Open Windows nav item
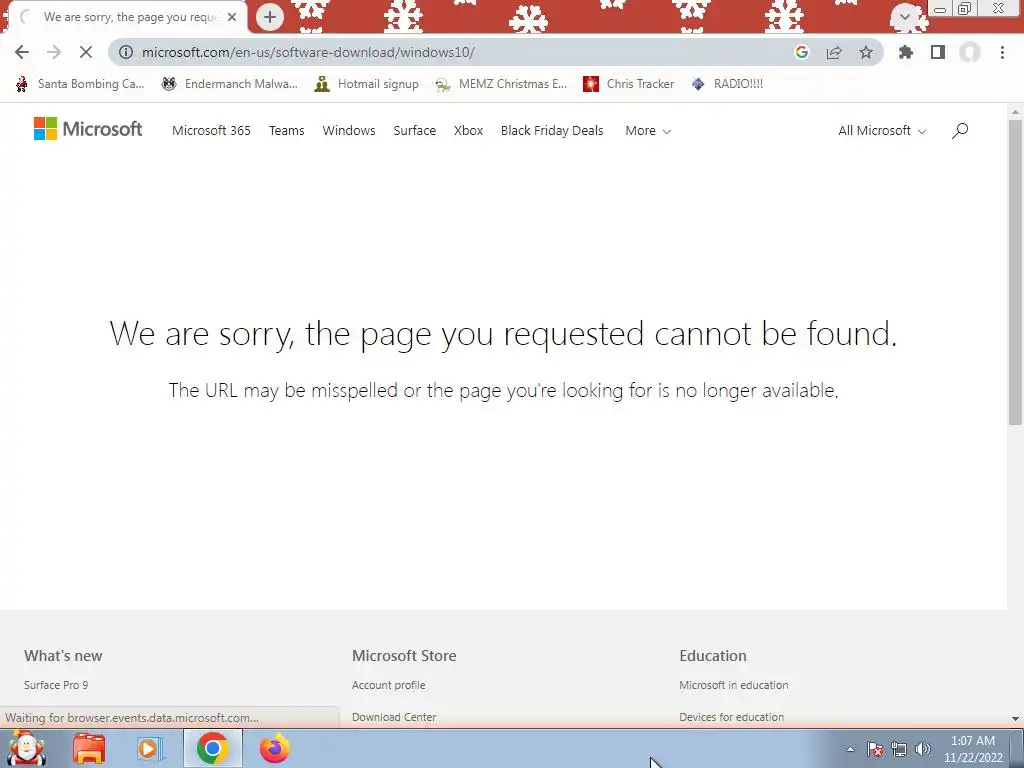This screenshot has height=768, width=1024. (349, 131)
